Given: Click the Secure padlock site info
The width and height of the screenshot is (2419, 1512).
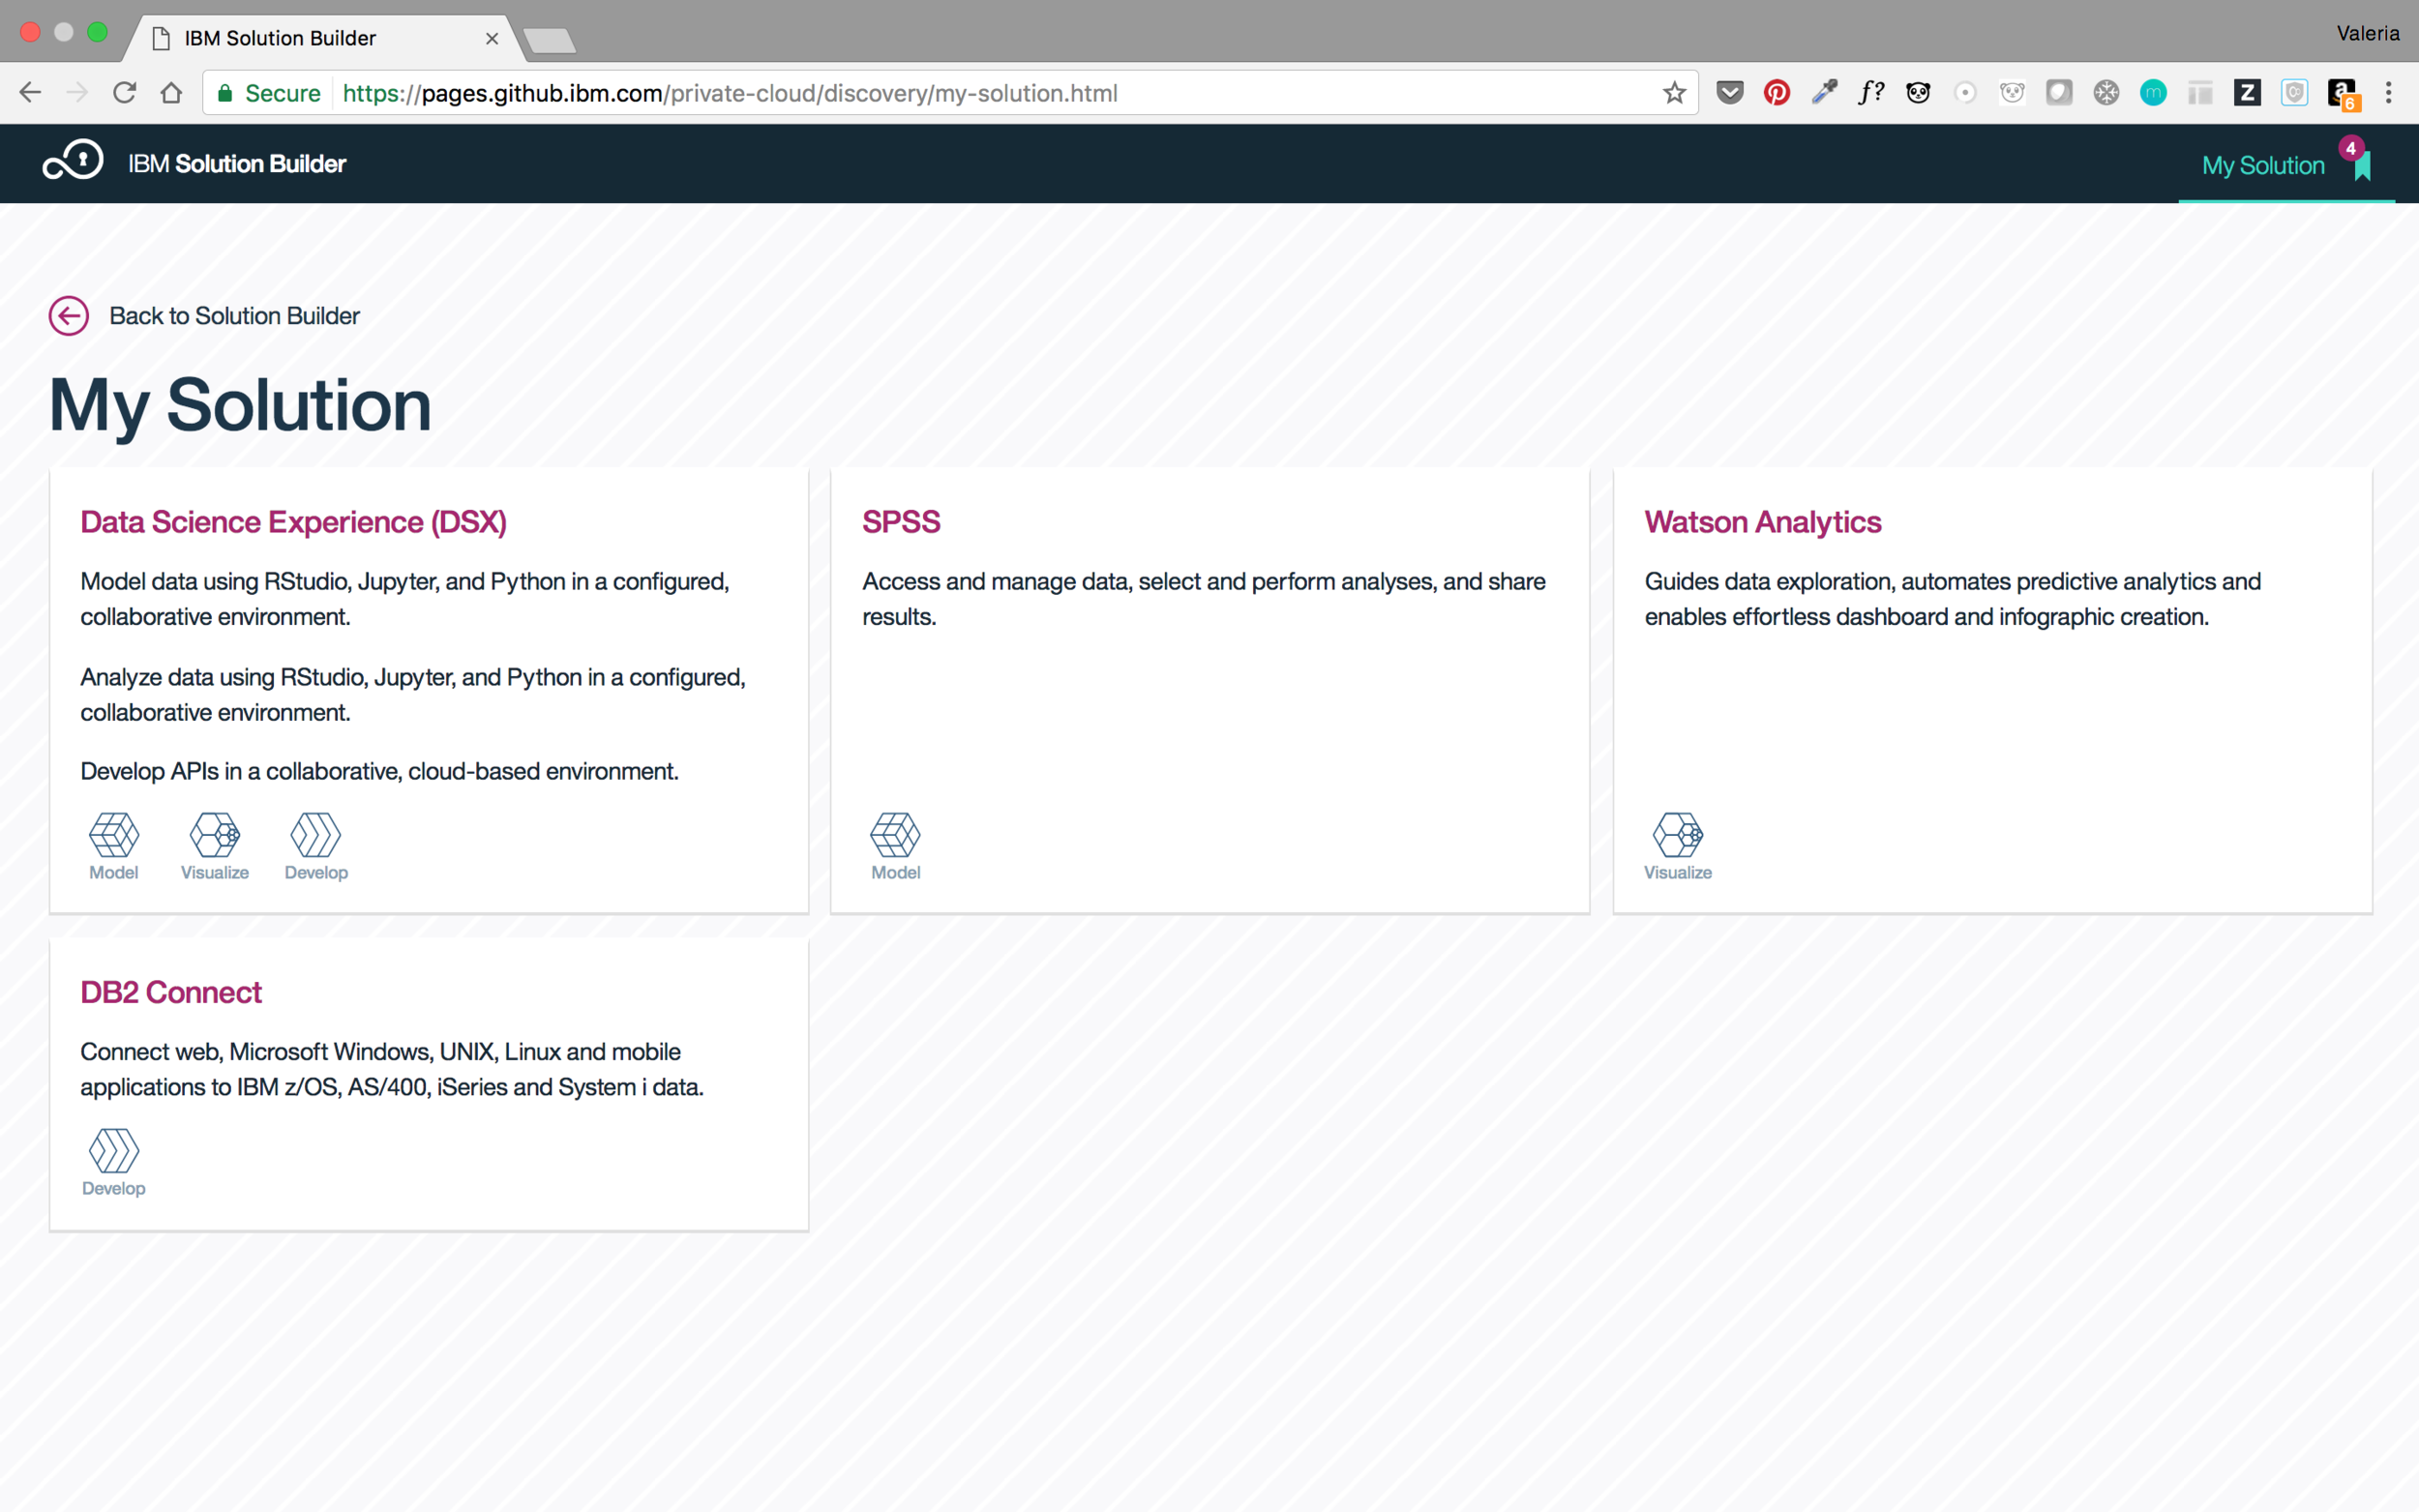Looking at the screenshot, I should point(268,93).
